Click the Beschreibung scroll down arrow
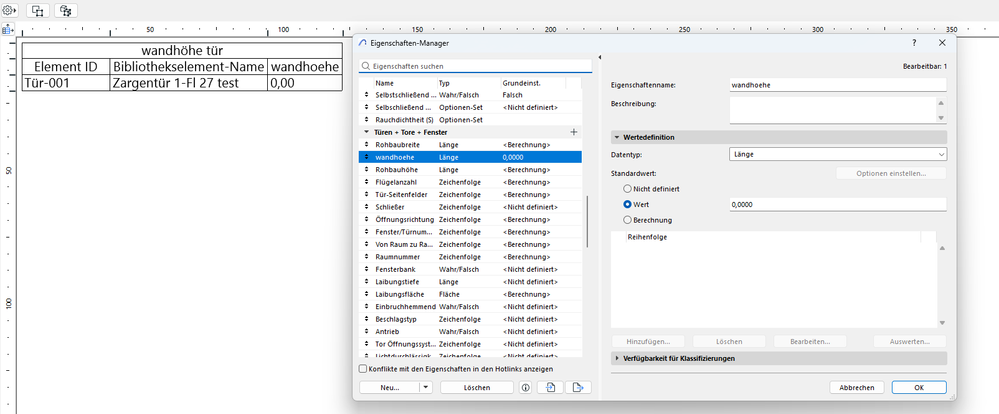The image size is (999, 414). click(941, 118)
